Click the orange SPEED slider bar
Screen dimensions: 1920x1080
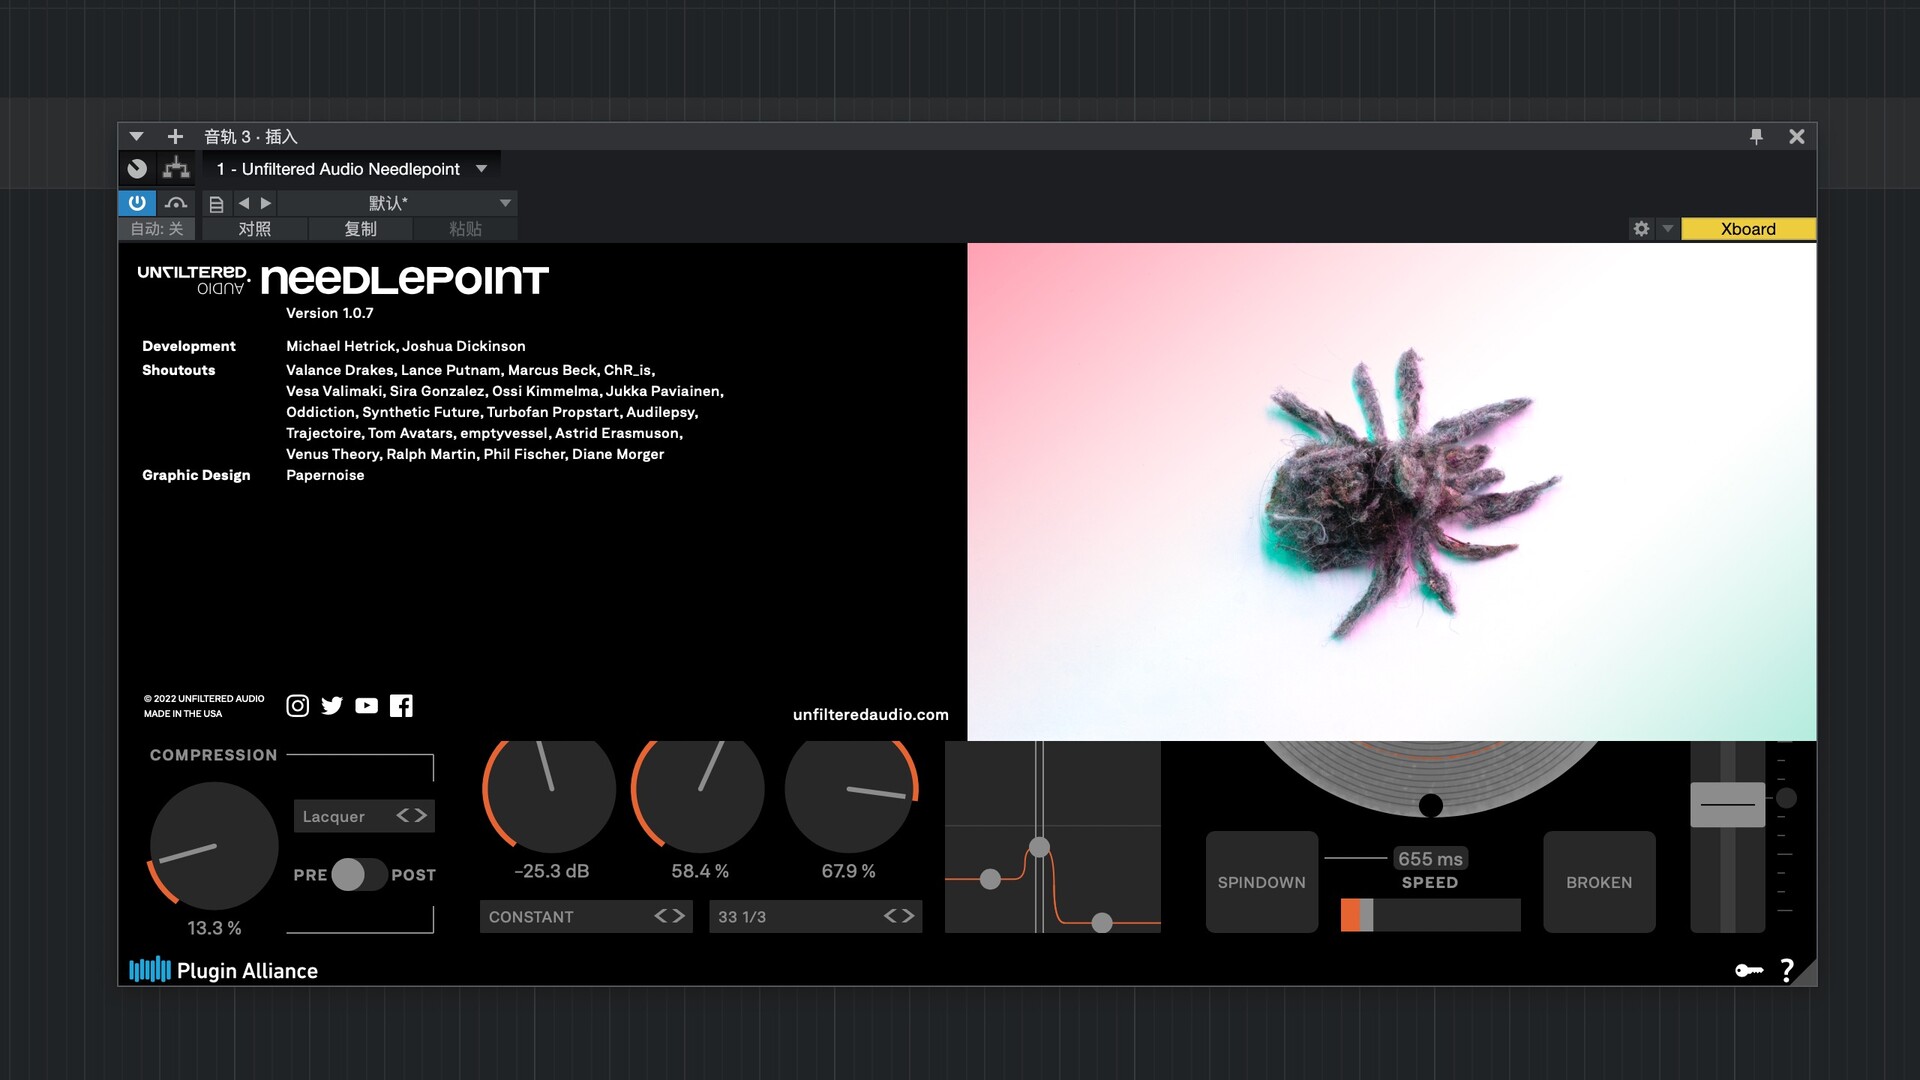tap(1430, 915)
